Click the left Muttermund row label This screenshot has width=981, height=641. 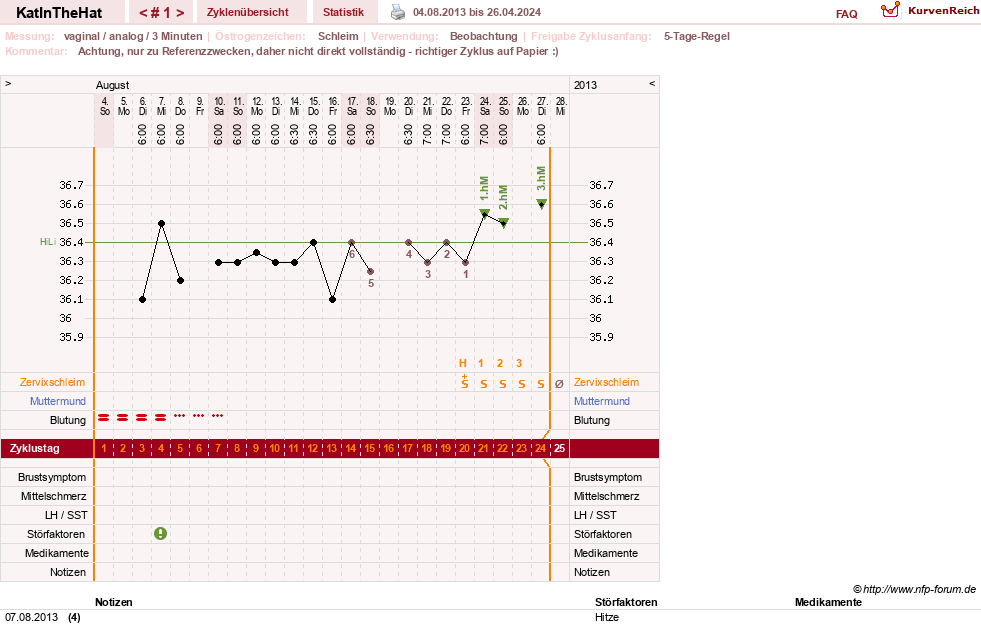coord(58,401)
